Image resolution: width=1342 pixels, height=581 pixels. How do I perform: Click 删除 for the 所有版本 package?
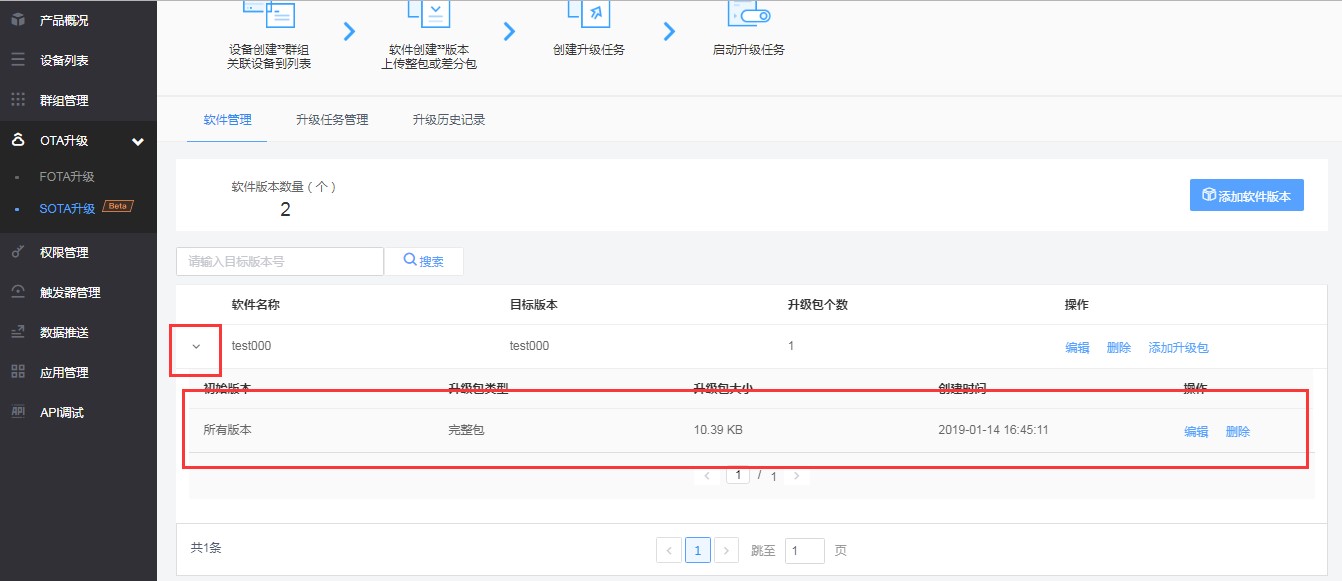tap(1238, 432)
